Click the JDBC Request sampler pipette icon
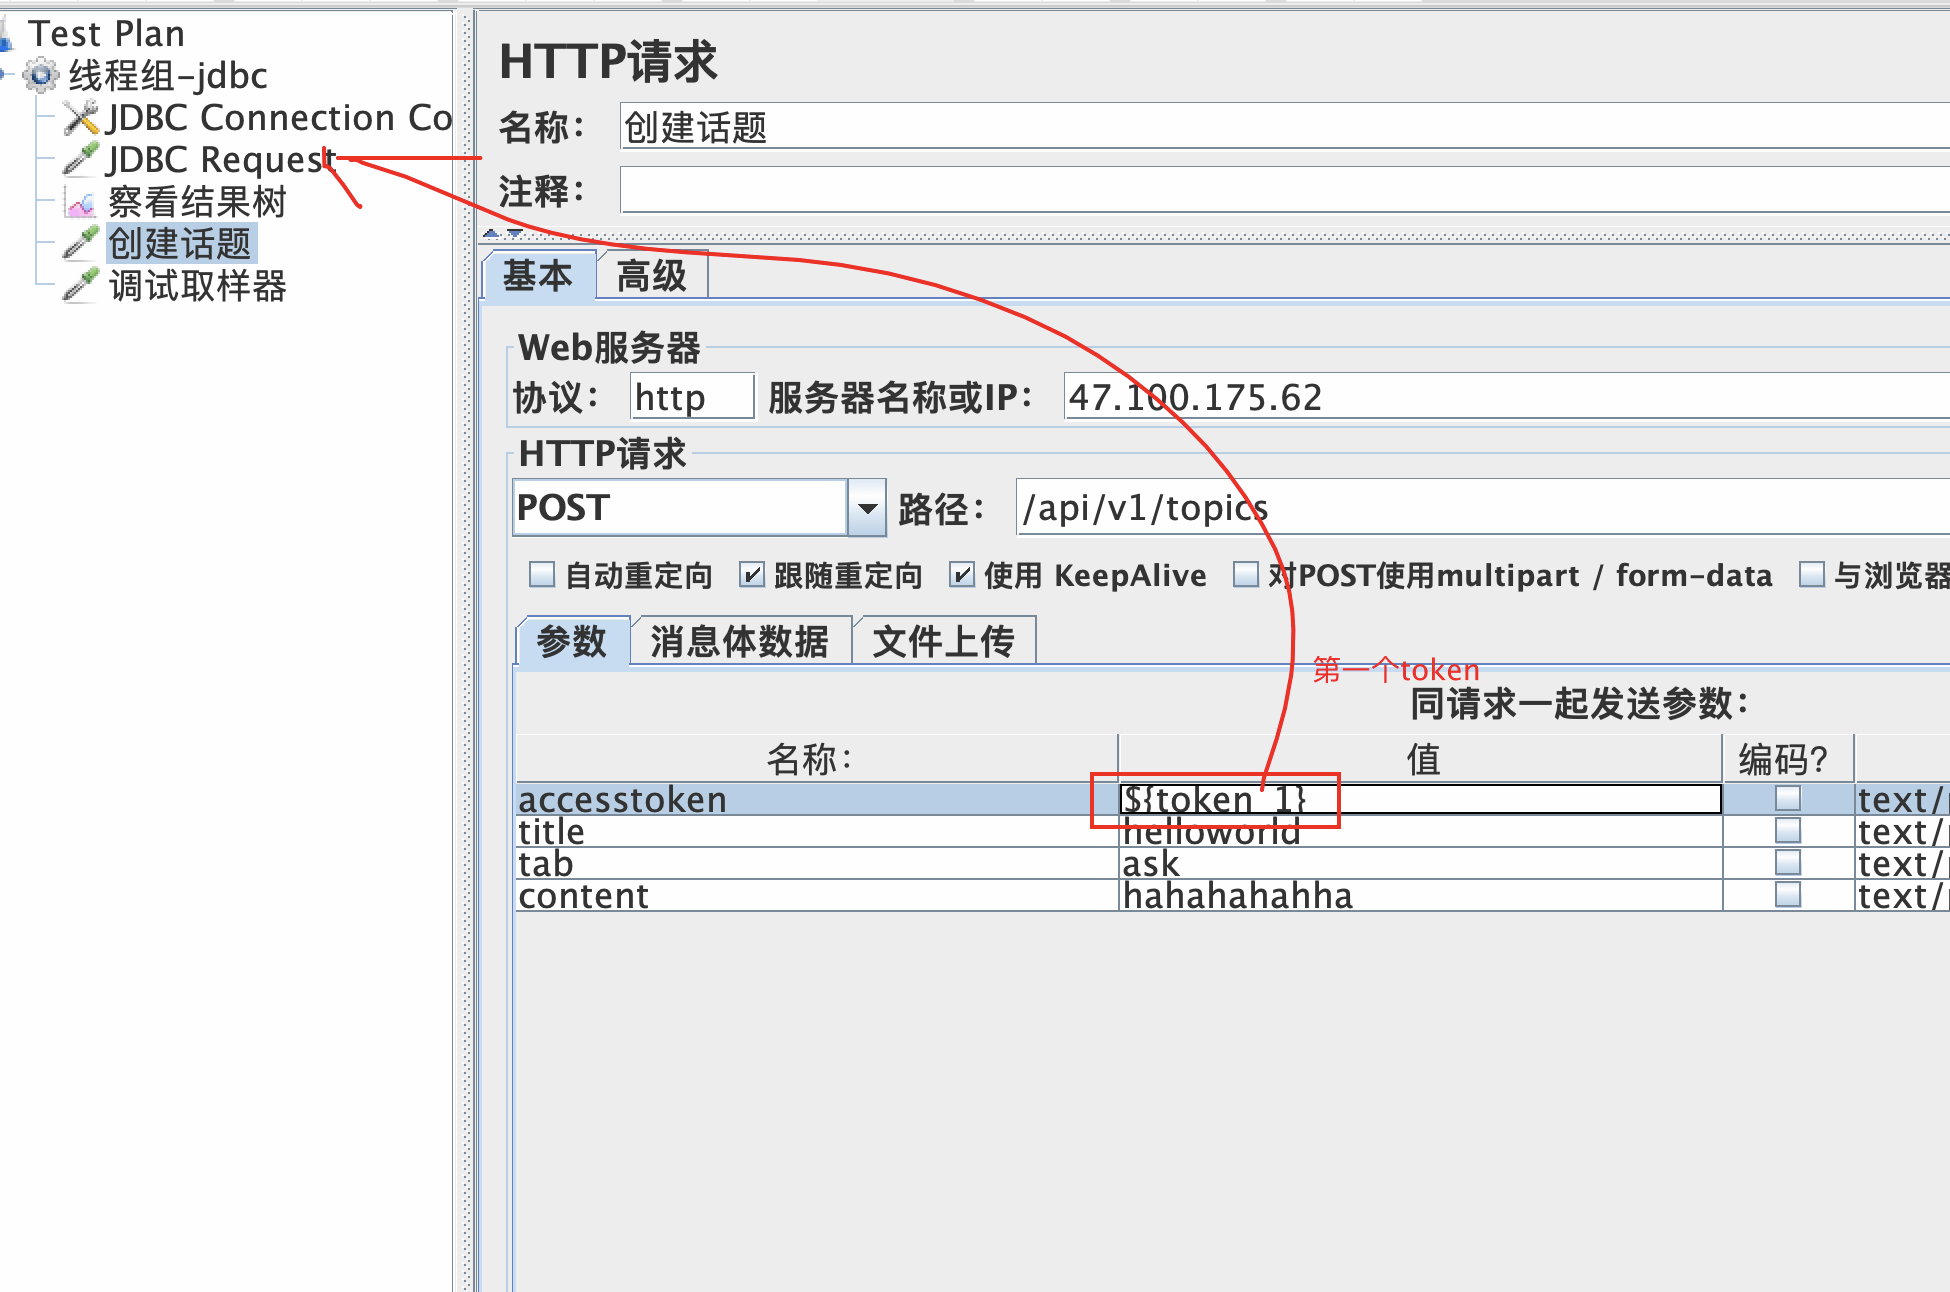 (x=81, y=159)
